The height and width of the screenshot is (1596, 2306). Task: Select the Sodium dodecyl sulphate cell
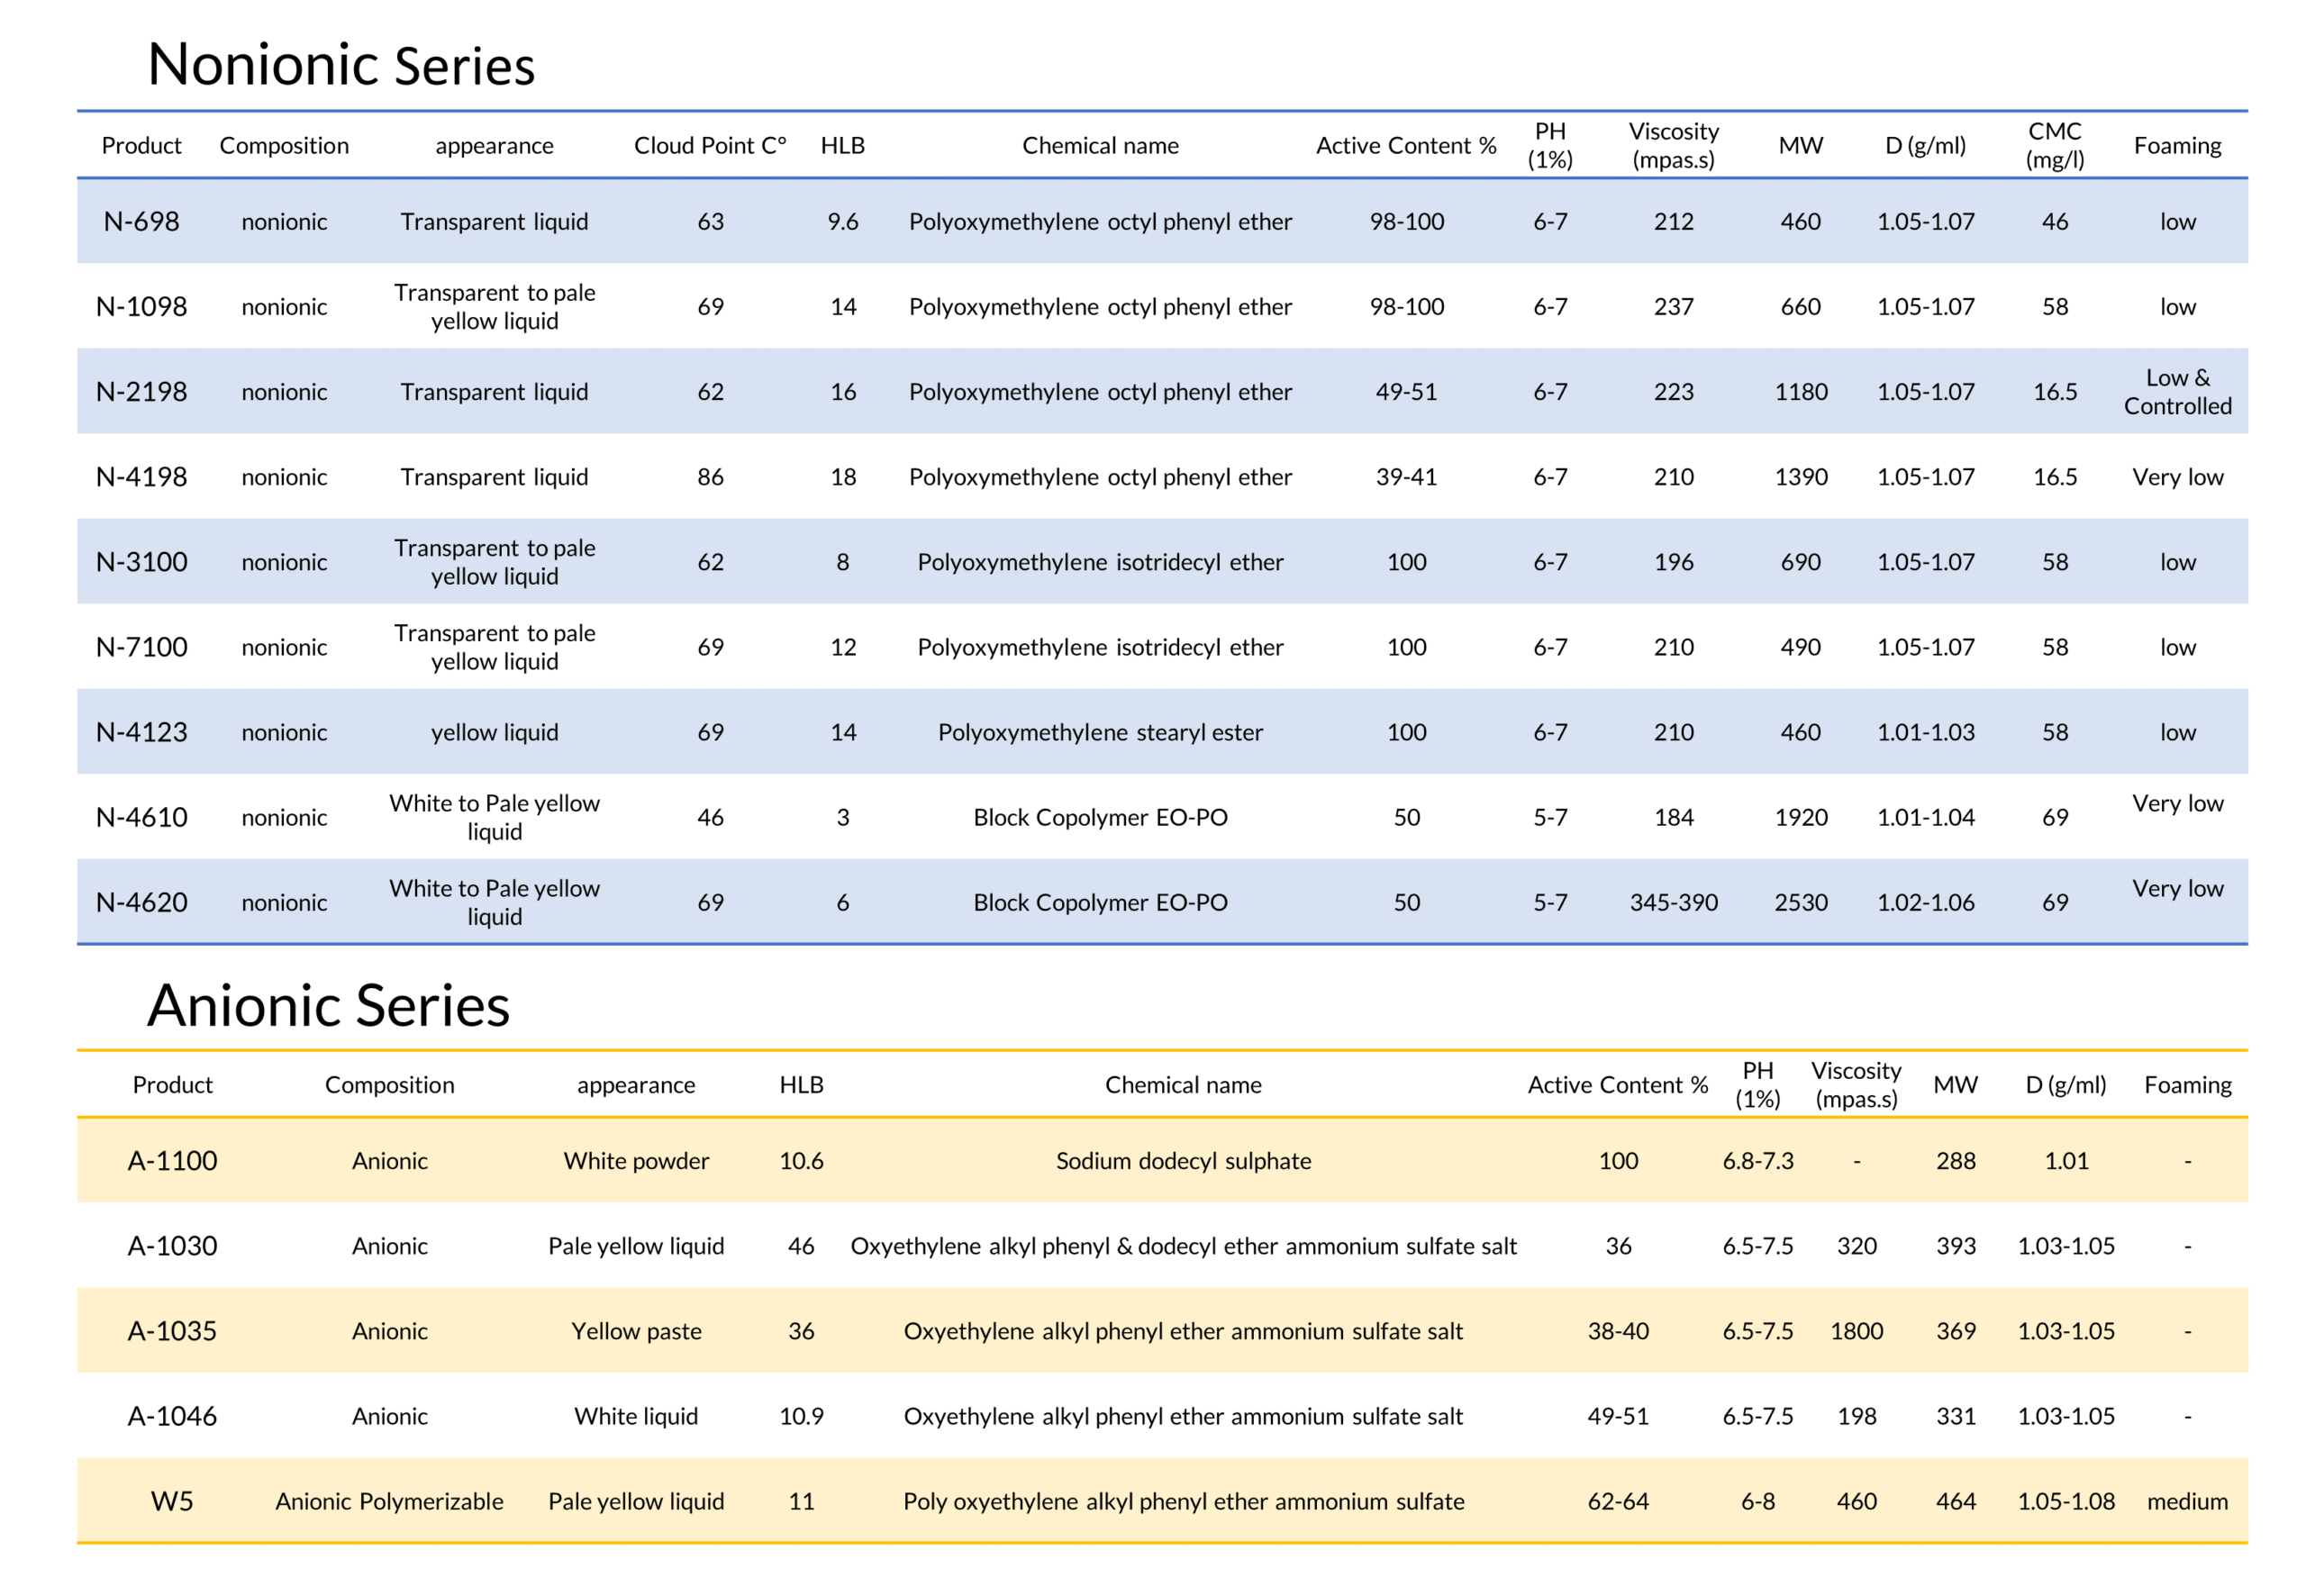[x=1183, y=1161]
